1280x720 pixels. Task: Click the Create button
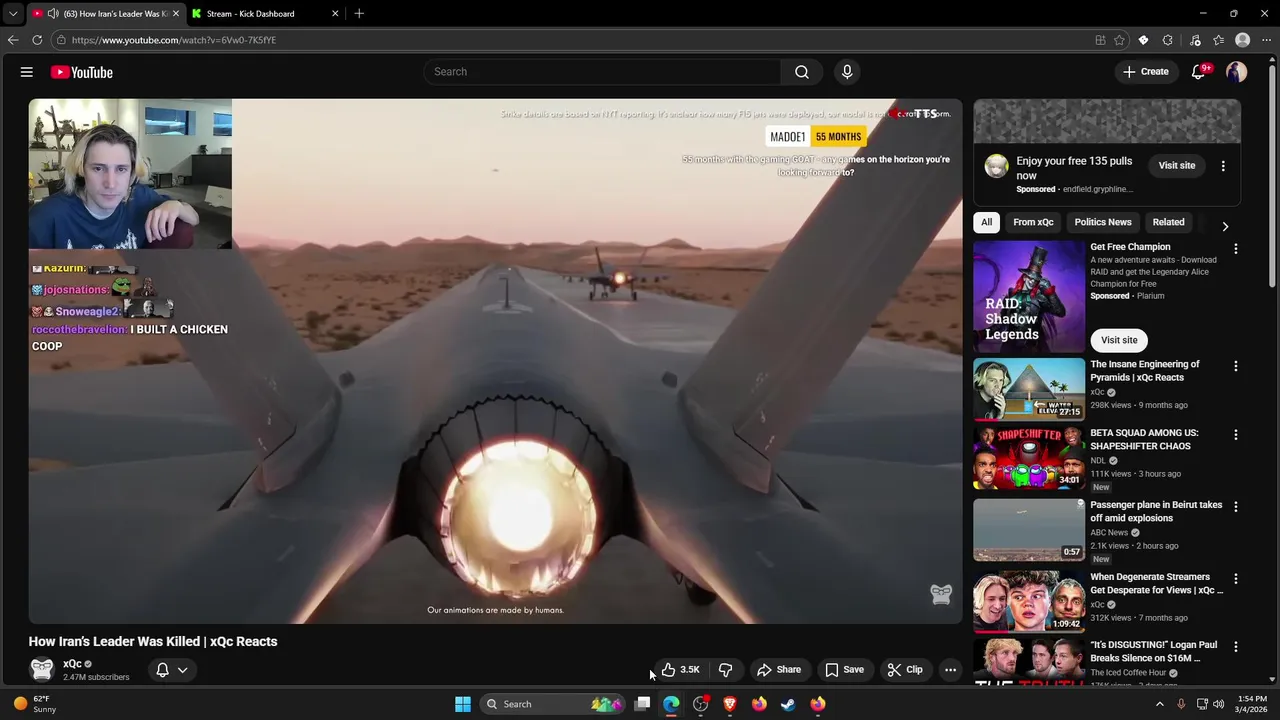click(1146, 72)
